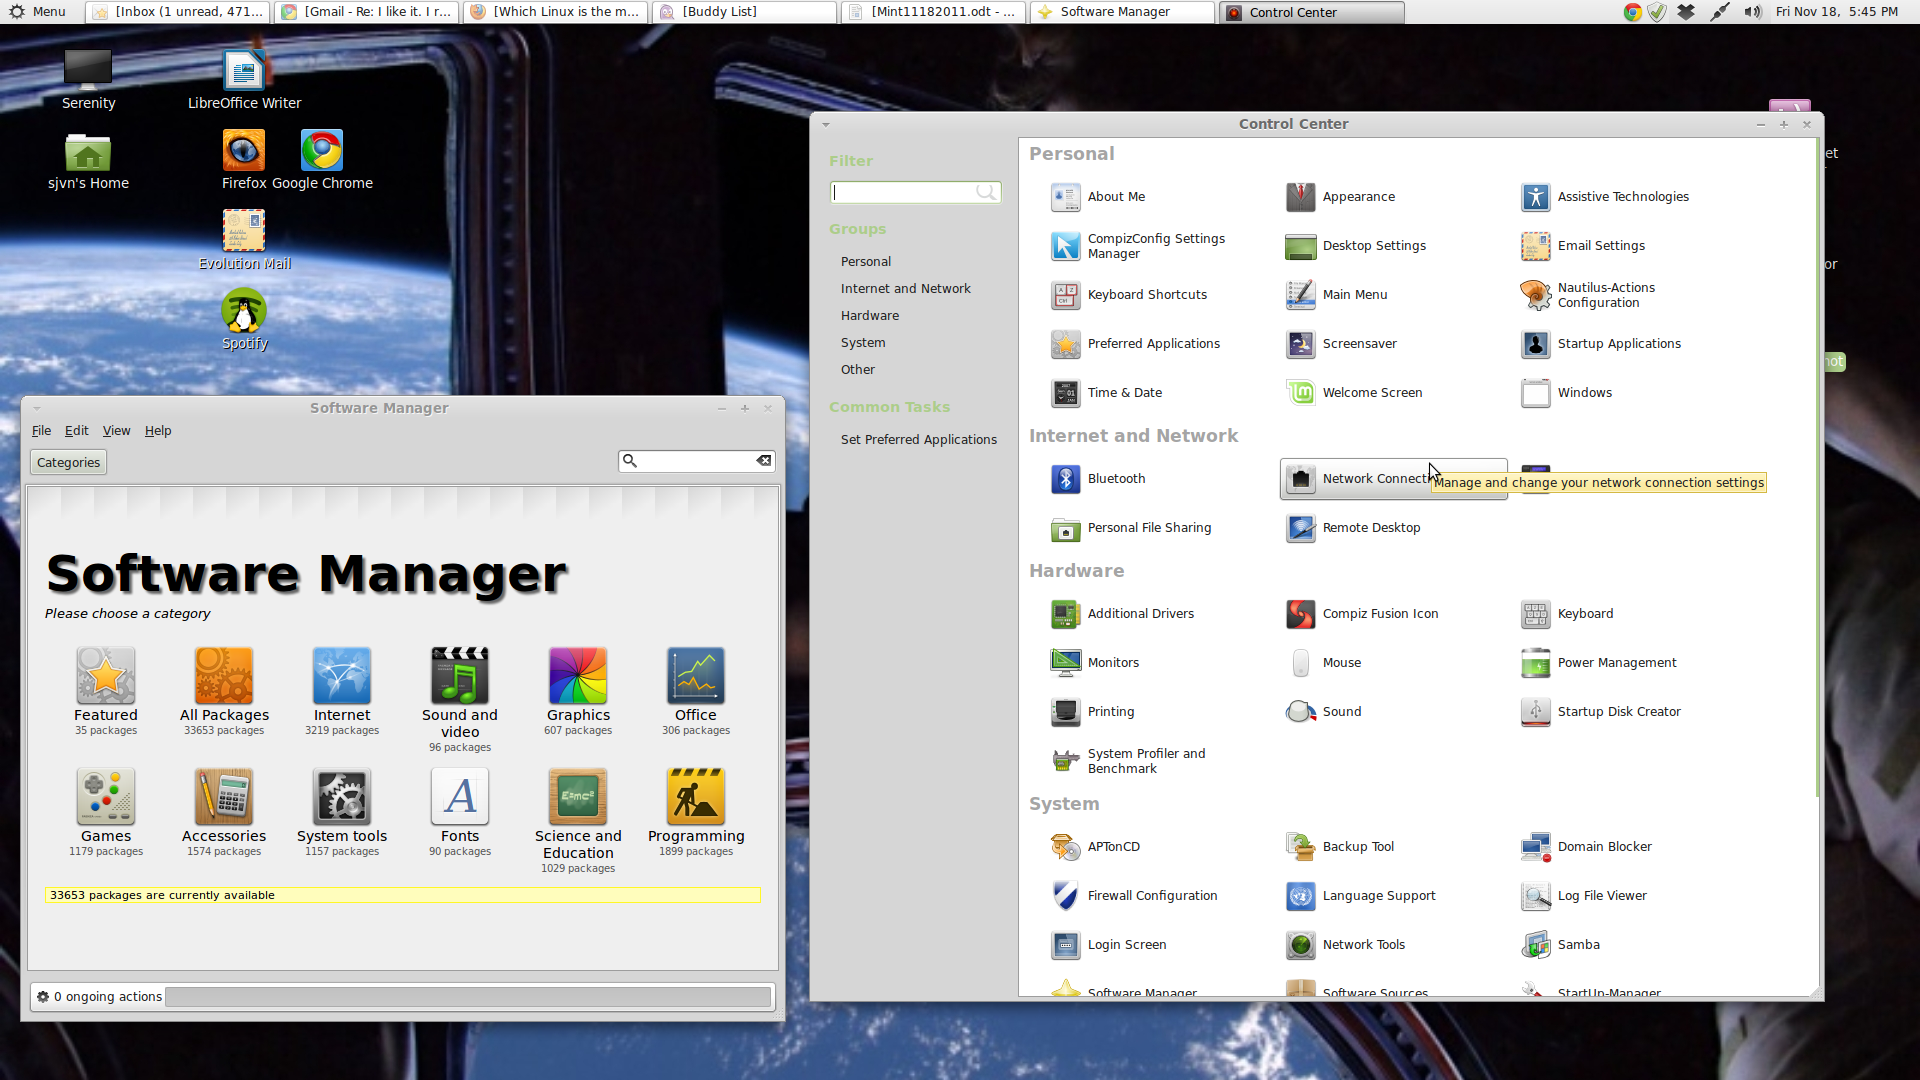Switch to Mint11182011.odt taskbar window
This screenshot has width=1920, height=1080.
(x=932, y=12)
